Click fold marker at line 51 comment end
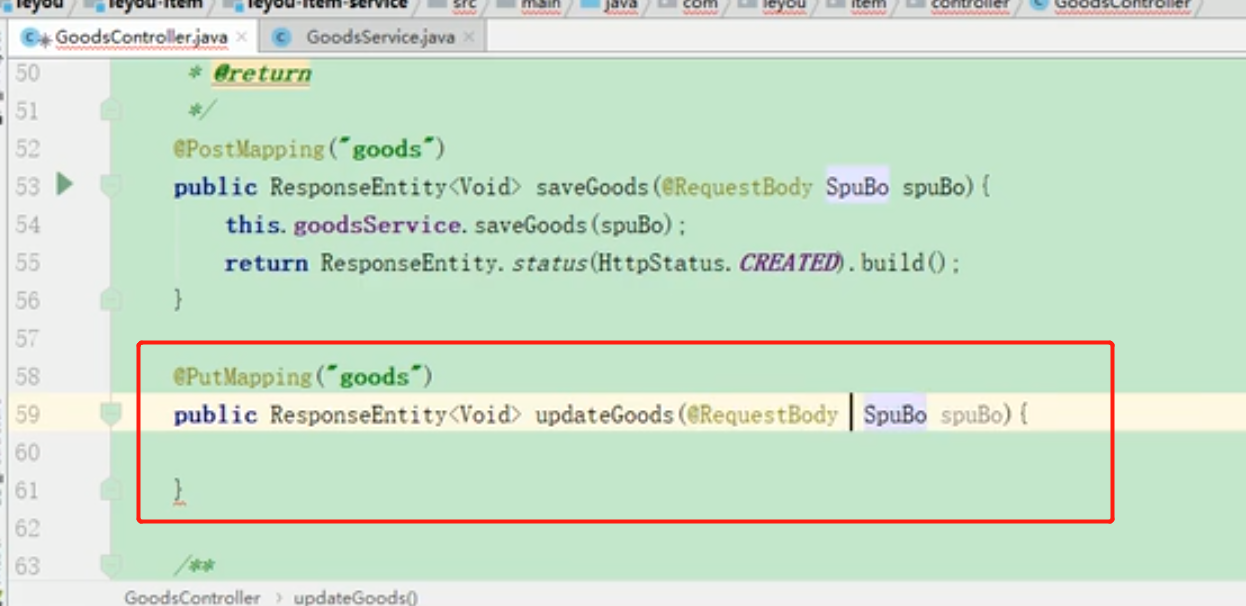1246x606 pixels. coord(111,110)
